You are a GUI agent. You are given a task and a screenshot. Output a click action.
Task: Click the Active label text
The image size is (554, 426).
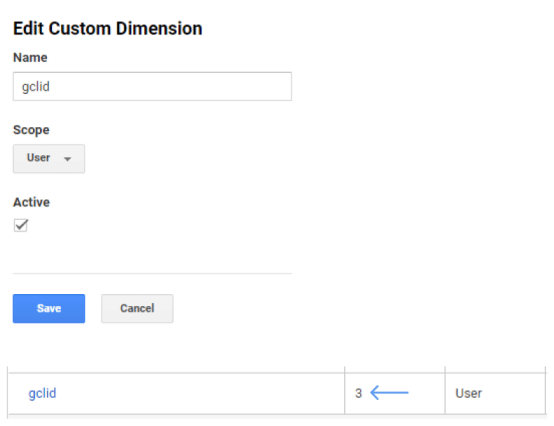point(31,202)
